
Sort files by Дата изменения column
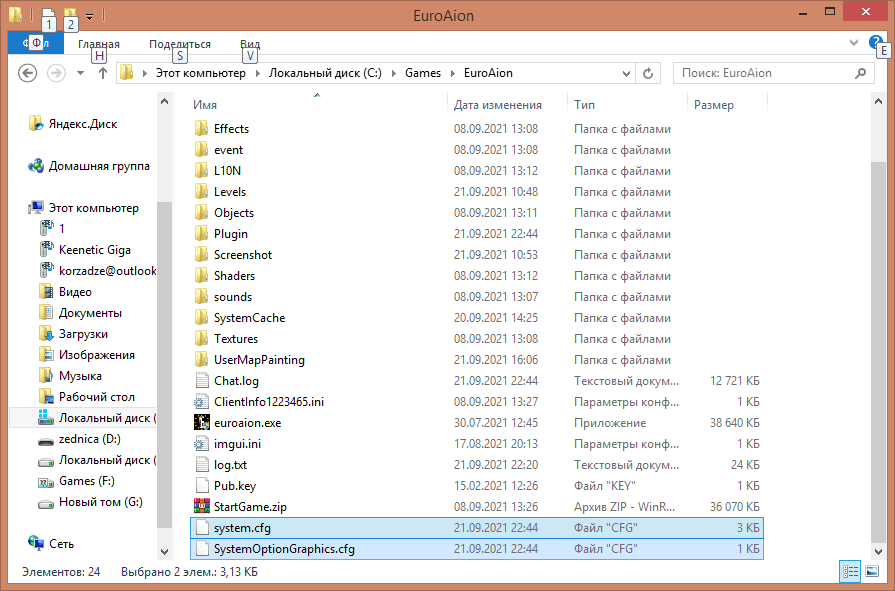pyautogui.click(x=497, y=105)
